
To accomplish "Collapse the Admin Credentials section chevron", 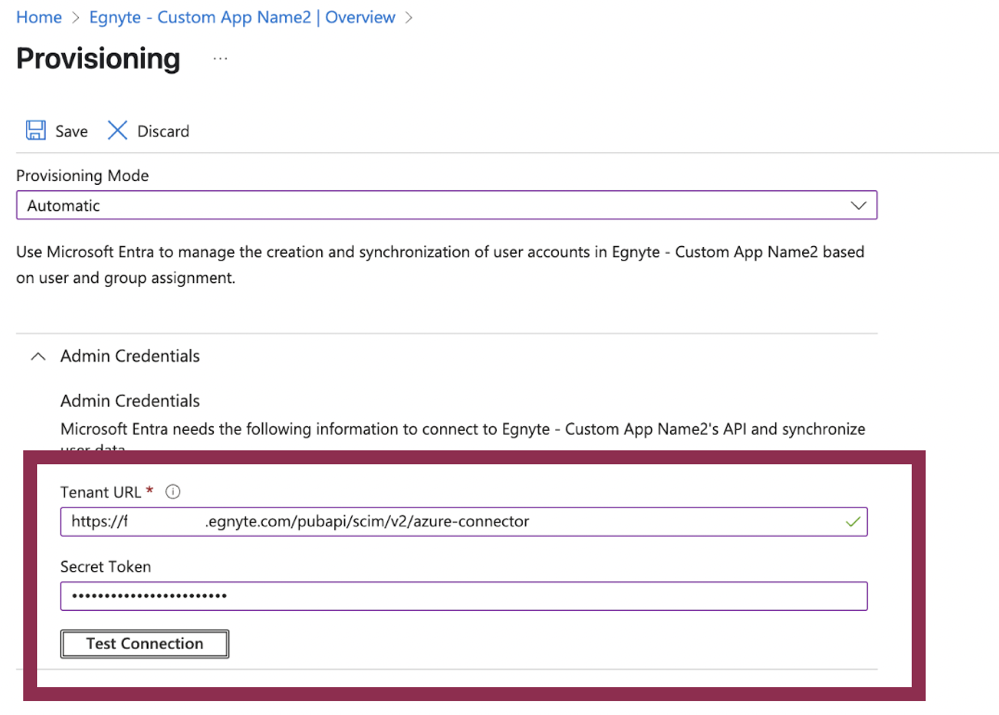I will [x=37, y=355].
